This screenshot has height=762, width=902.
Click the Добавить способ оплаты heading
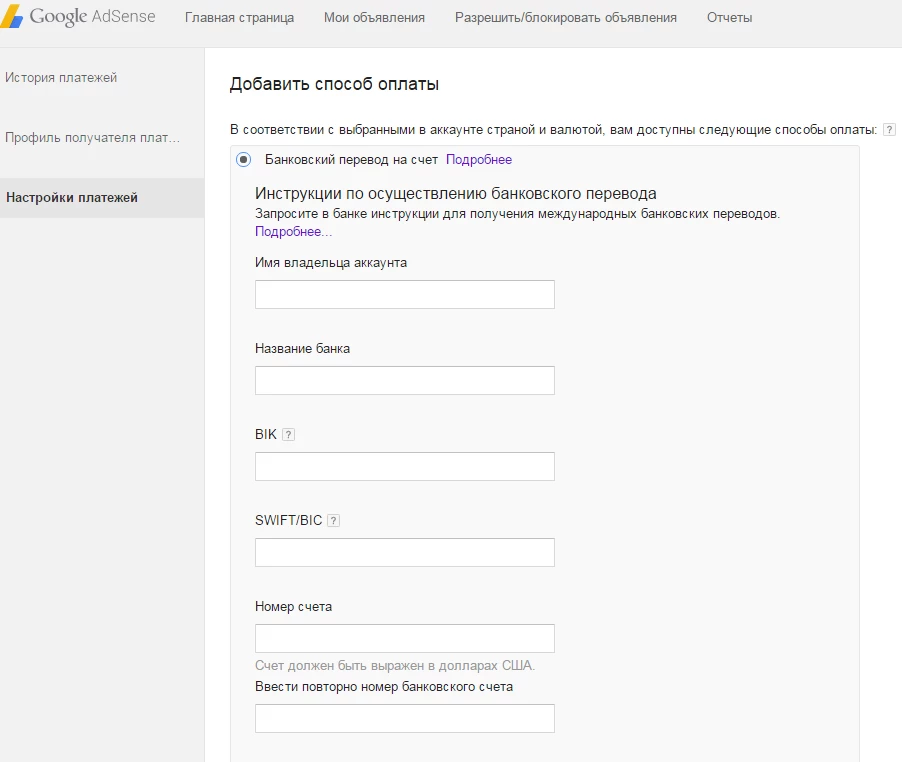coord(334,84)
